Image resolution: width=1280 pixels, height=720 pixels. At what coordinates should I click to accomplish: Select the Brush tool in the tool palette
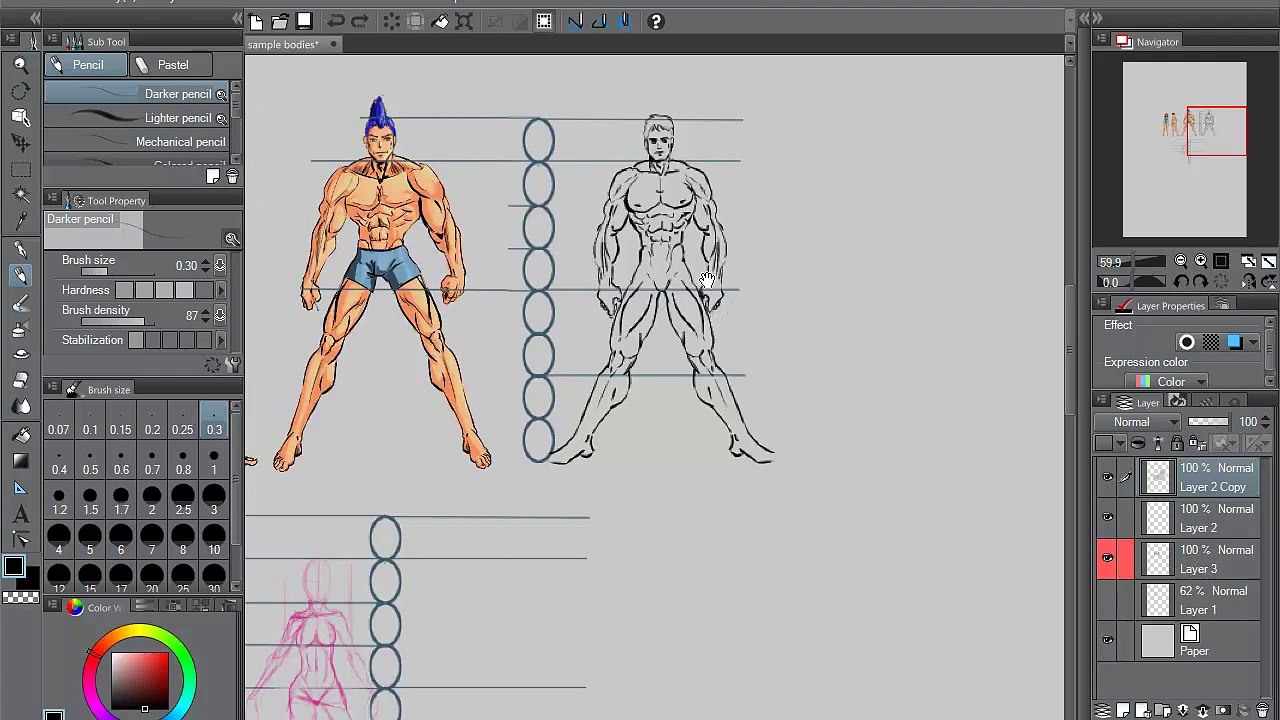pyautogui.click(x=20, y=301)
